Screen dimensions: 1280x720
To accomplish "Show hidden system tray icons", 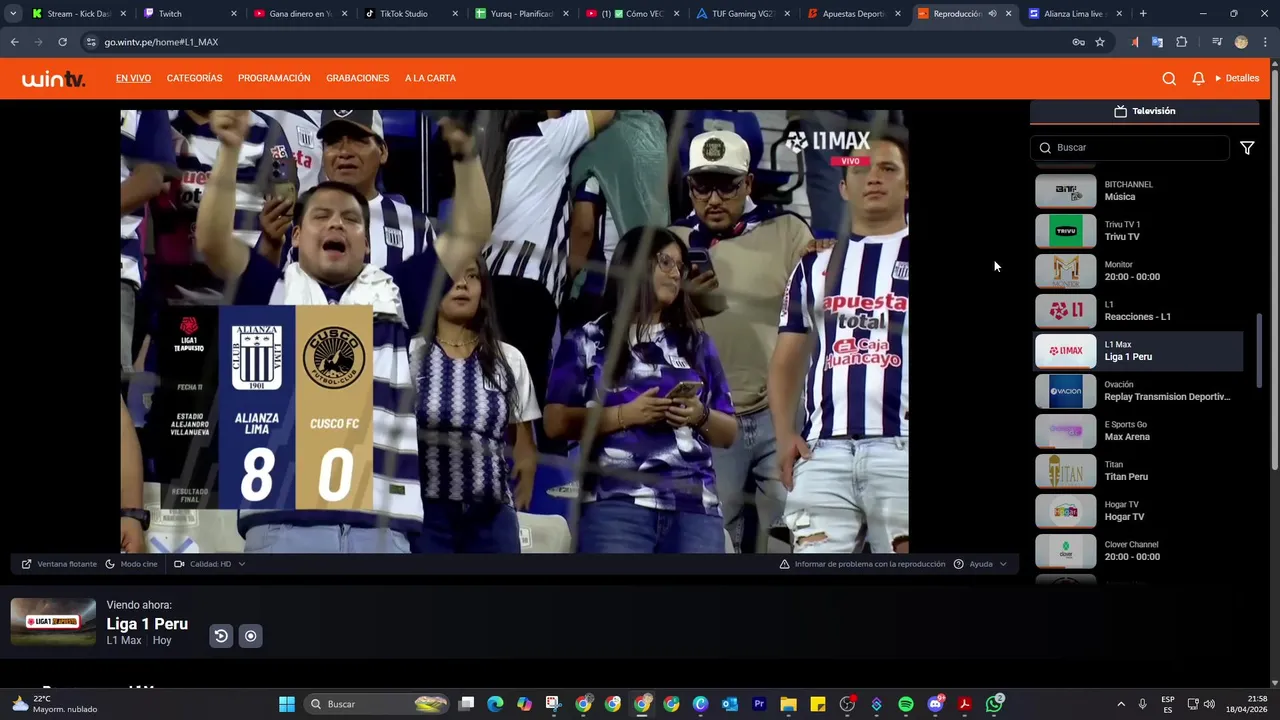I will (1121, 704).
